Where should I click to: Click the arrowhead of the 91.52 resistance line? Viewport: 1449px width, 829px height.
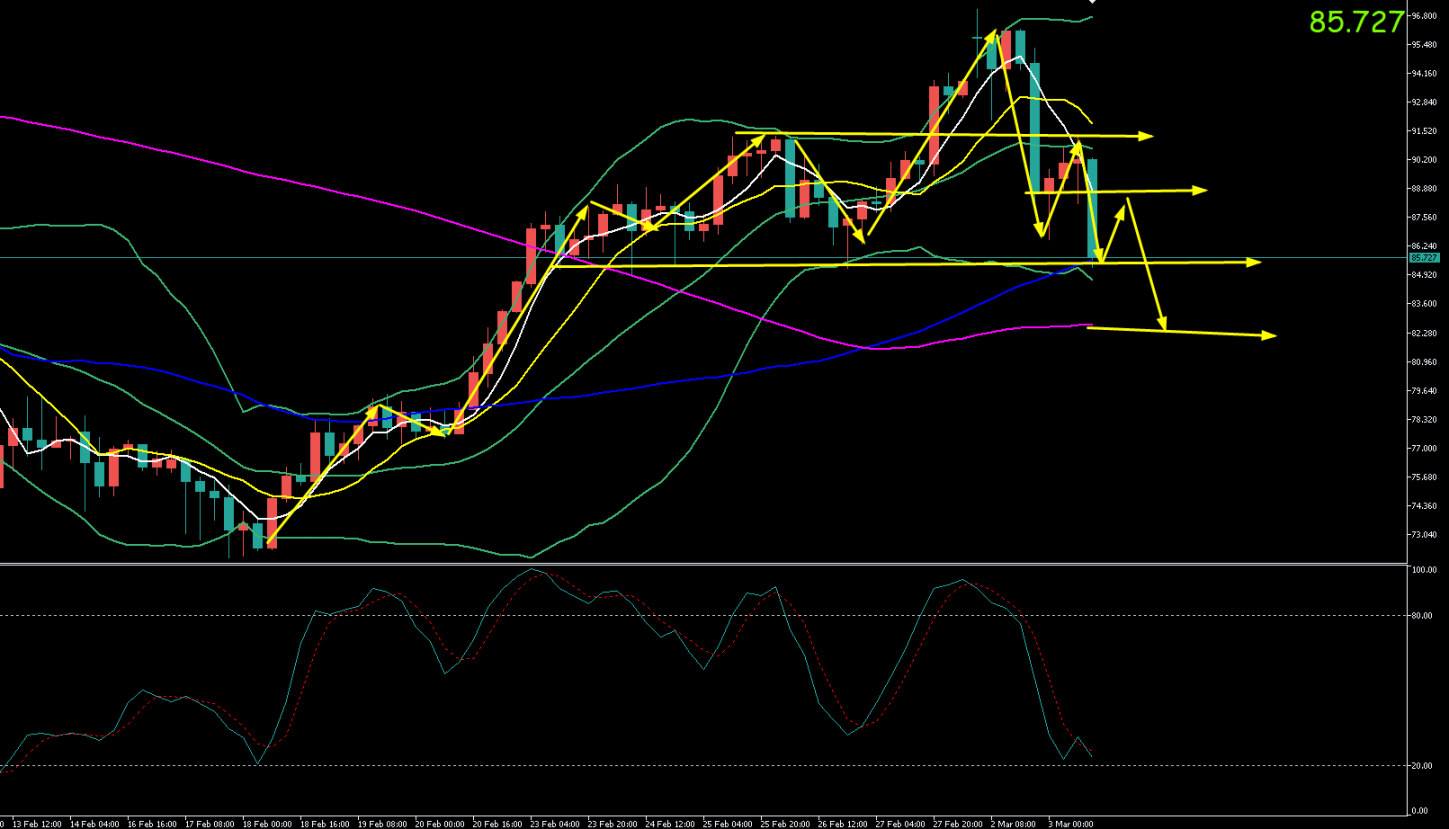[x=1147, y=136]
